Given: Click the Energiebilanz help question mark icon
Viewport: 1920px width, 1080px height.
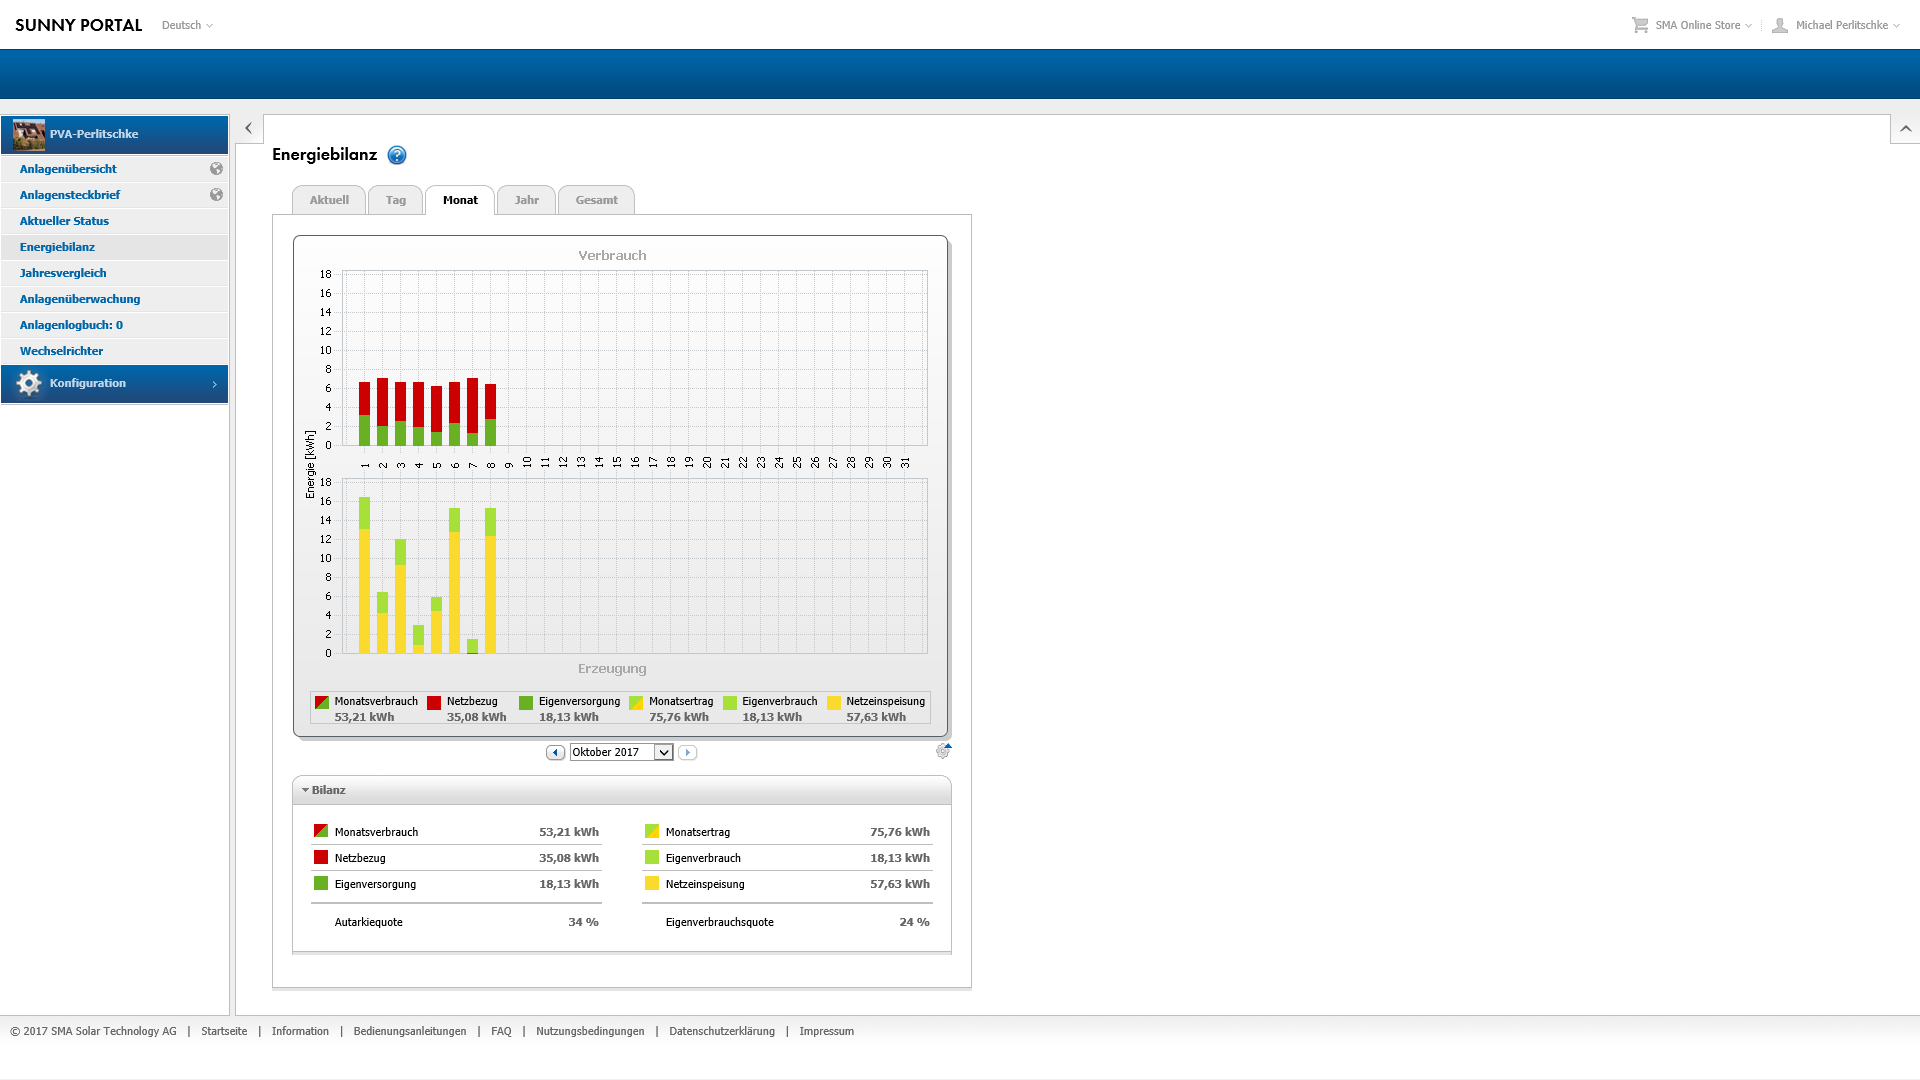Looking at the screenshot, I should pyautogui.click(x=397, y=155).
